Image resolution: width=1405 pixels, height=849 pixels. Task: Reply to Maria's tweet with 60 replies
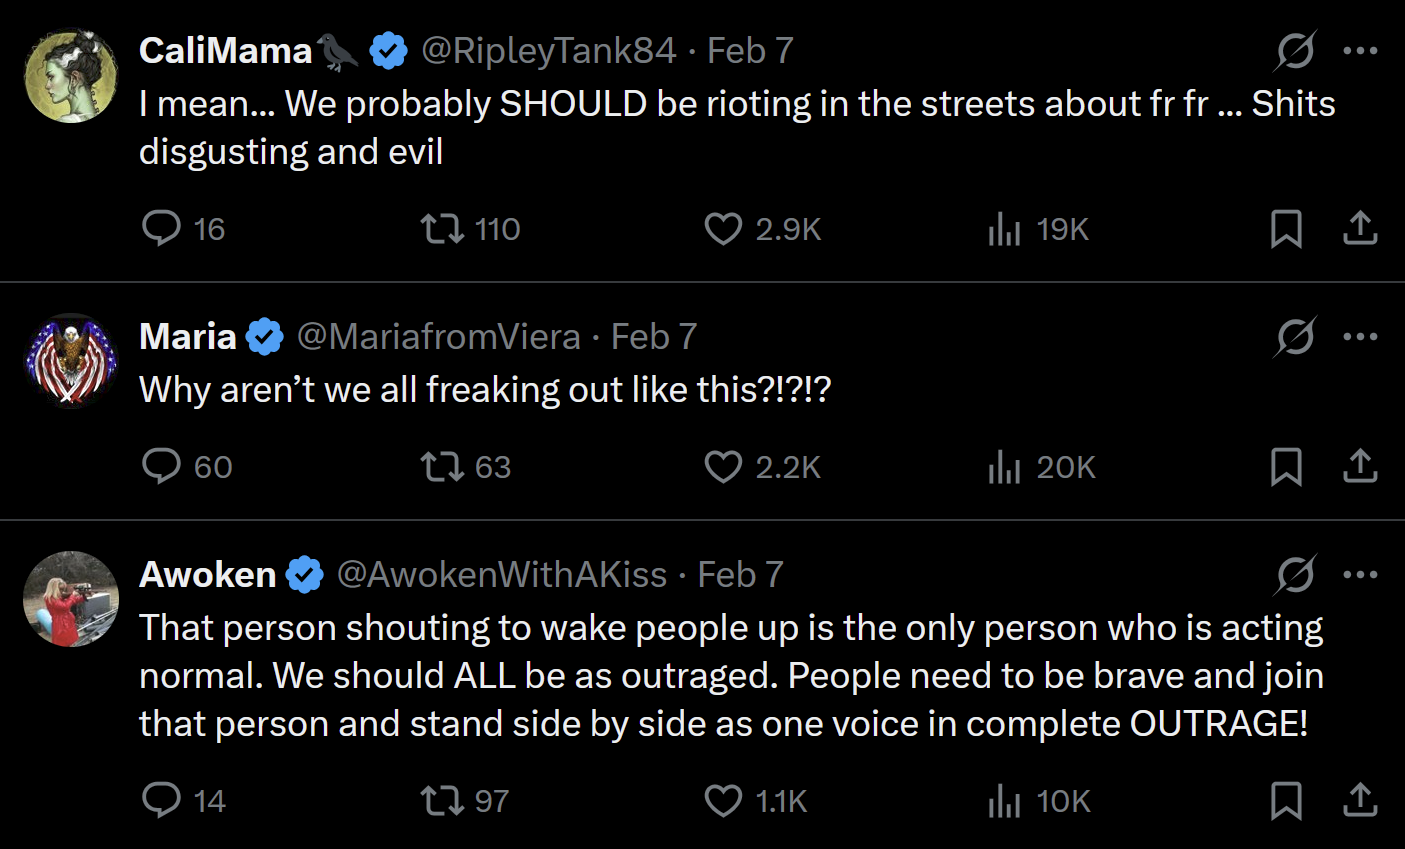tap(161, 467)
